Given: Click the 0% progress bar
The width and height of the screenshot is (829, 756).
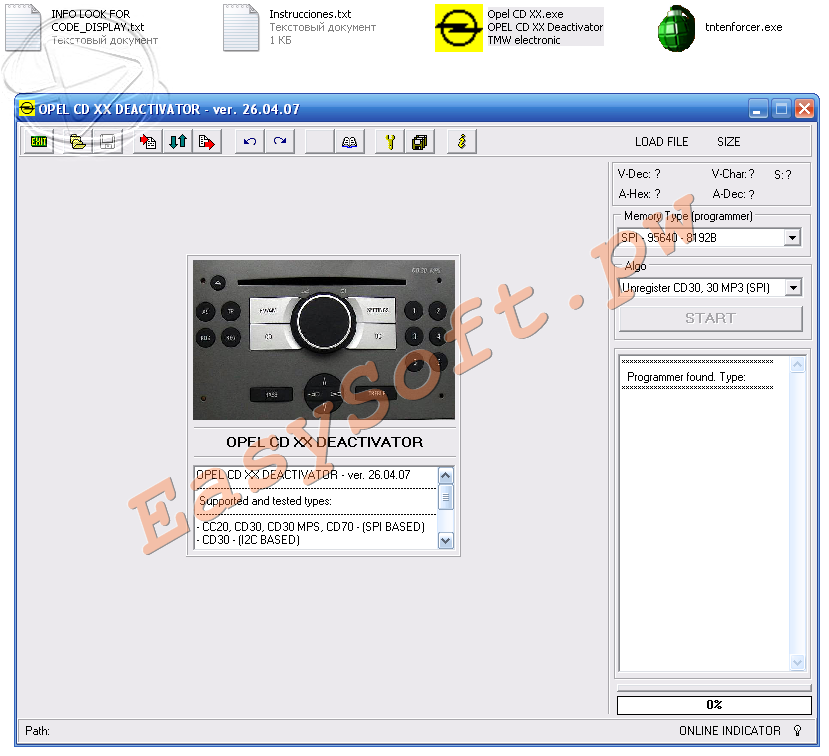Looking at the screenshot, I should (714, 705).
